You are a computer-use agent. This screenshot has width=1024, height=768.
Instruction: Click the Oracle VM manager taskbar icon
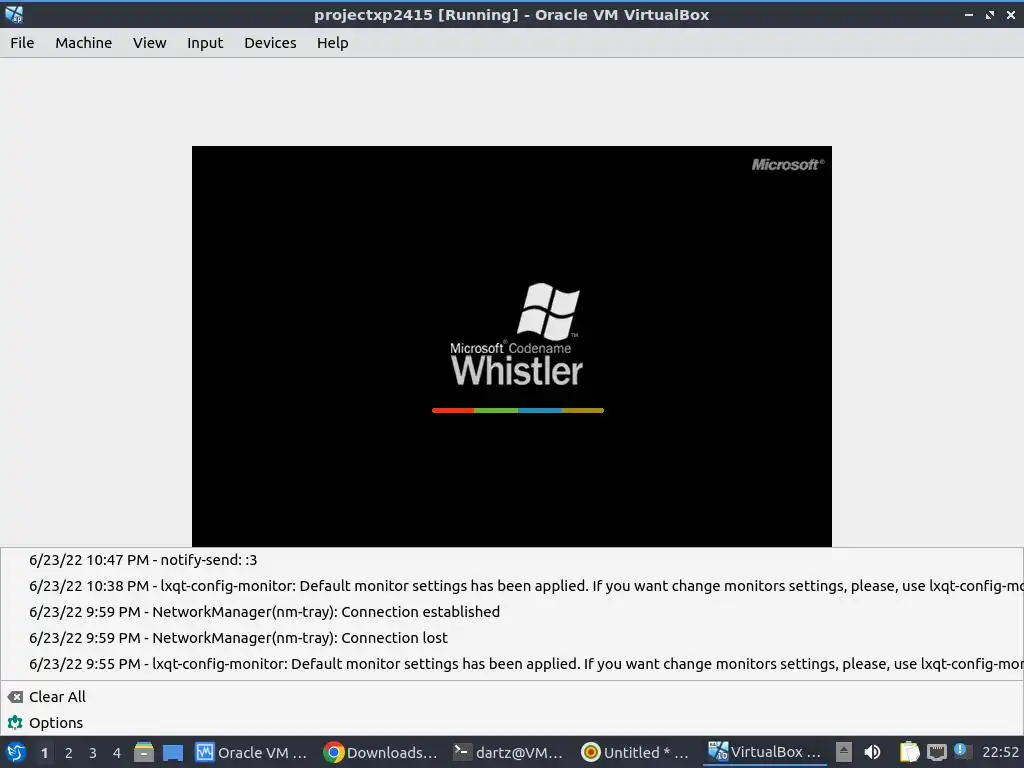point(204,752)
